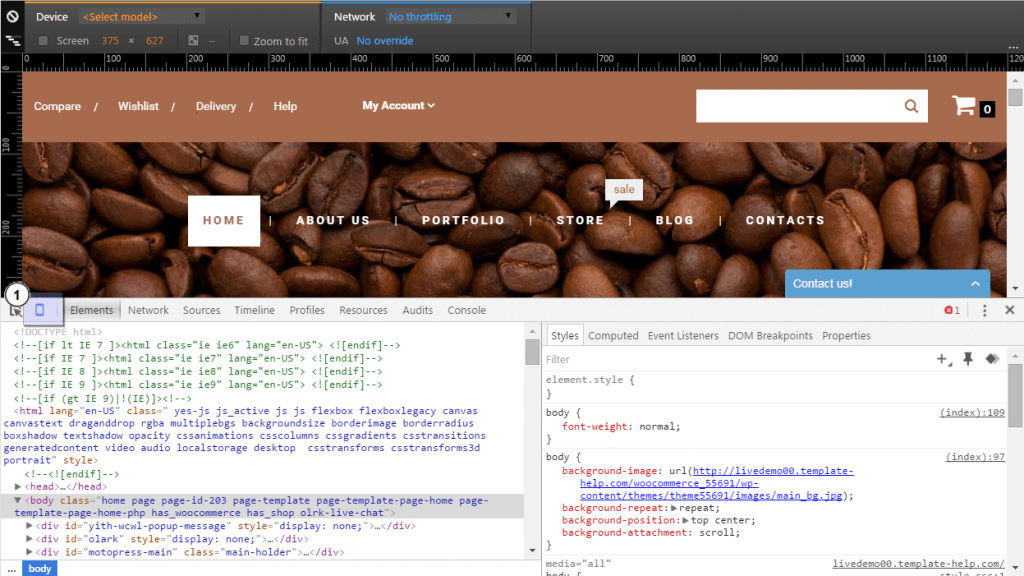This screenshot has width=1024, height=576.
Task: Open the Network throttling dropdown
Action: tap(451, 16)
